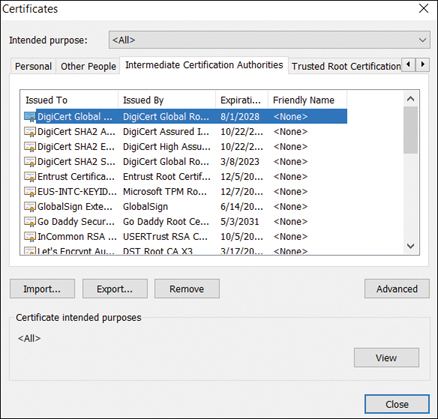Click the DigiCert Global certificate icon
Viewport: 438px width, 419px height.
pyautogui.click(x=30, y=117)
